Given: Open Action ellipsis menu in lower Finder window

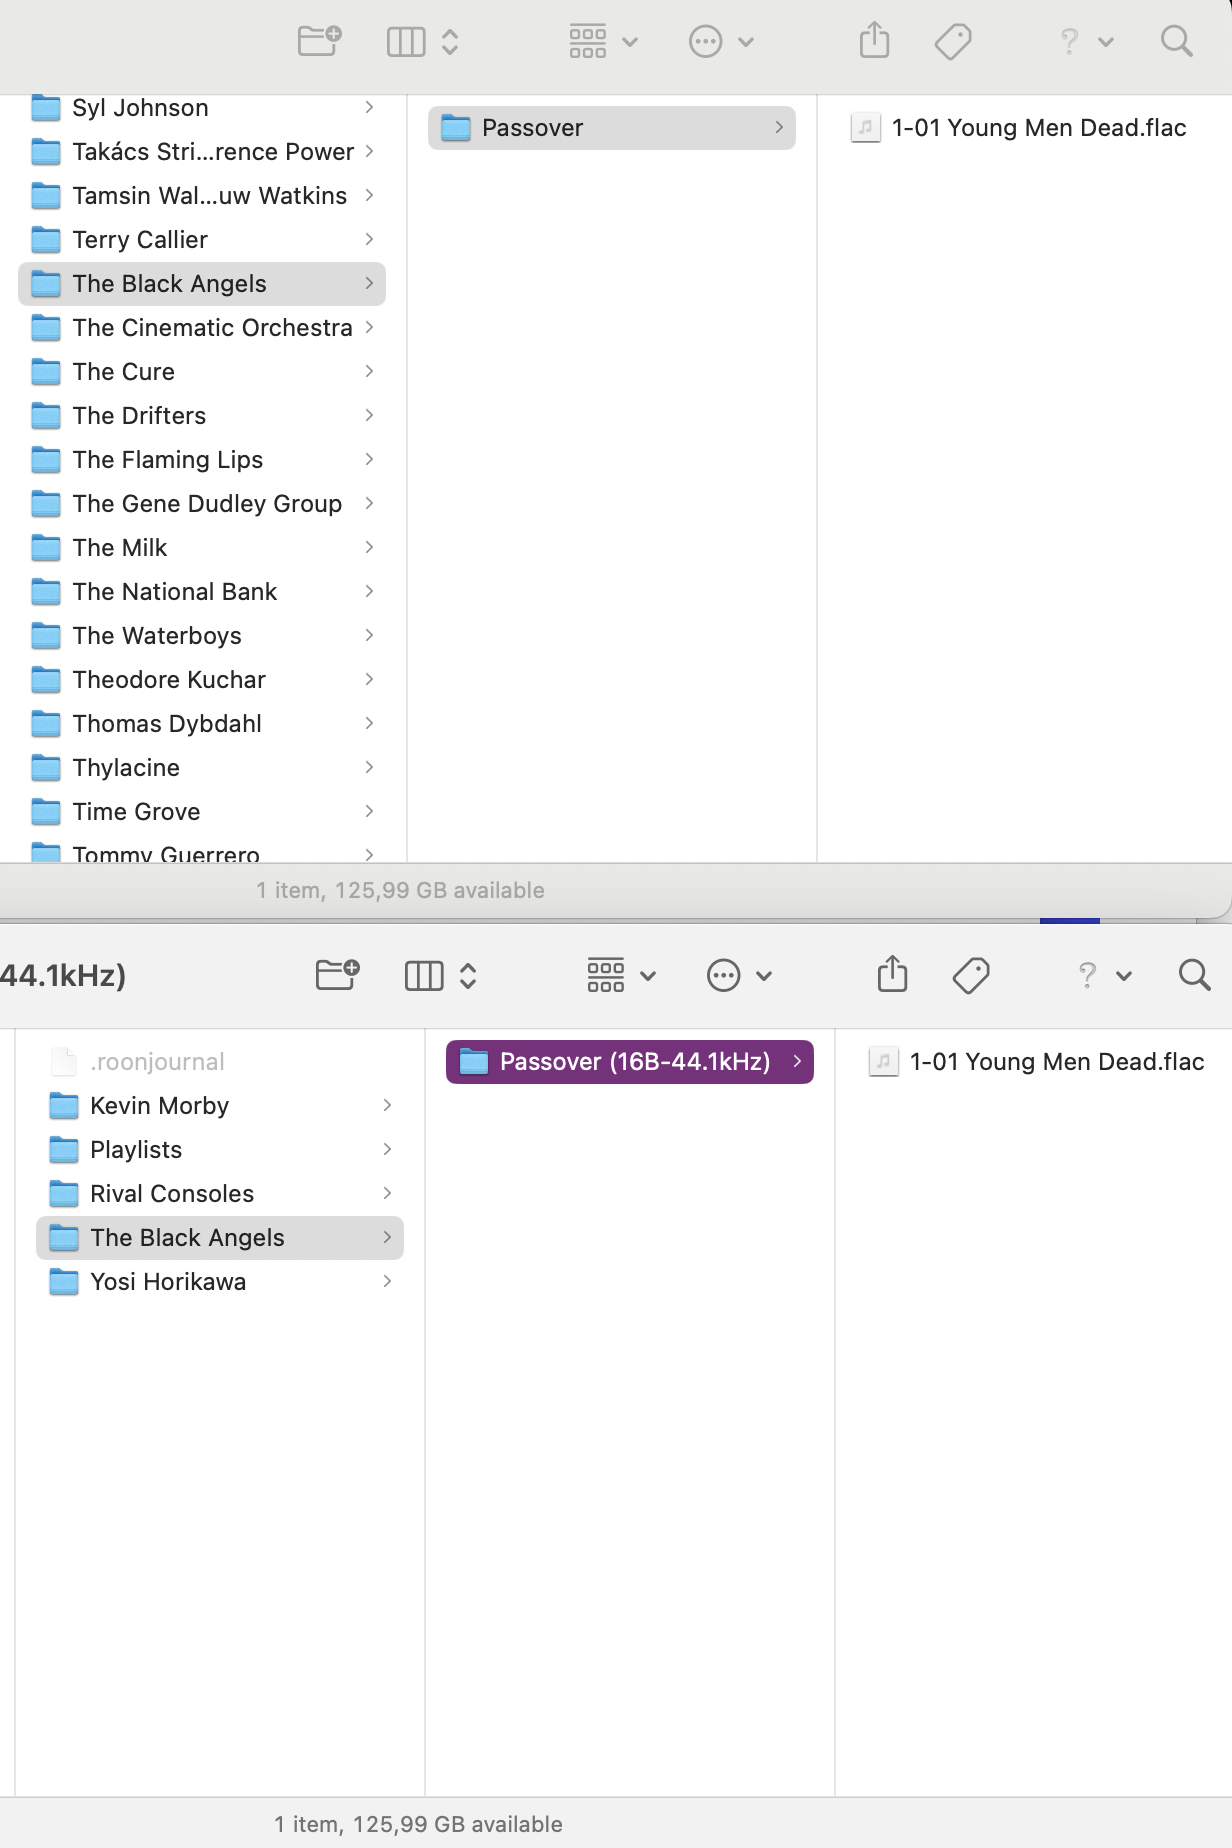Looking at the screenshot, I should pyautogui.click(x=739, y=976).
